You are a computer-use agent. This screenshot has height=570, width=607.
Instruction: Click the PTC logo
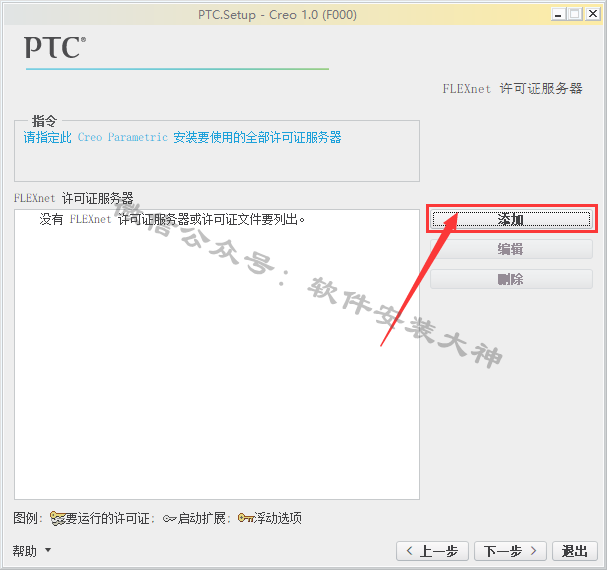pos(55,47)
